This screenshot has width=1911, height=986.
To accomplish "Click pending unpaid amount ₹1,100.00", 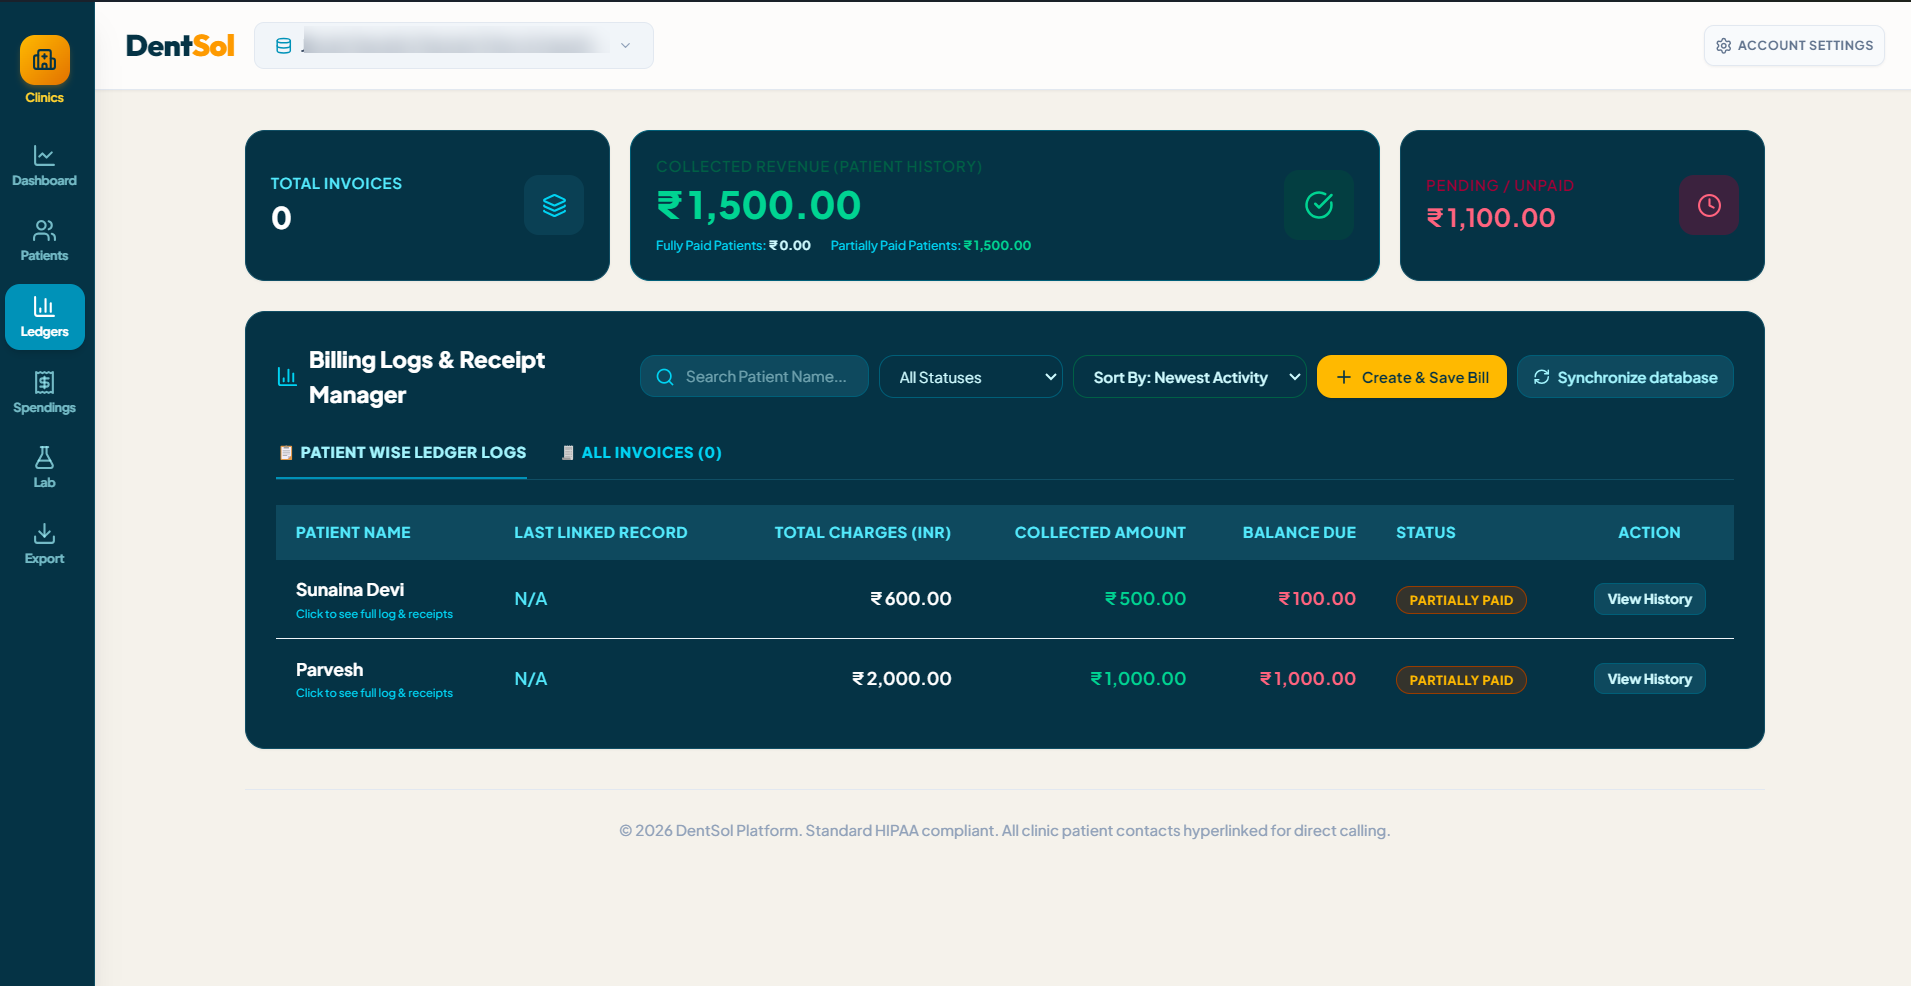I will point(1491,218).
